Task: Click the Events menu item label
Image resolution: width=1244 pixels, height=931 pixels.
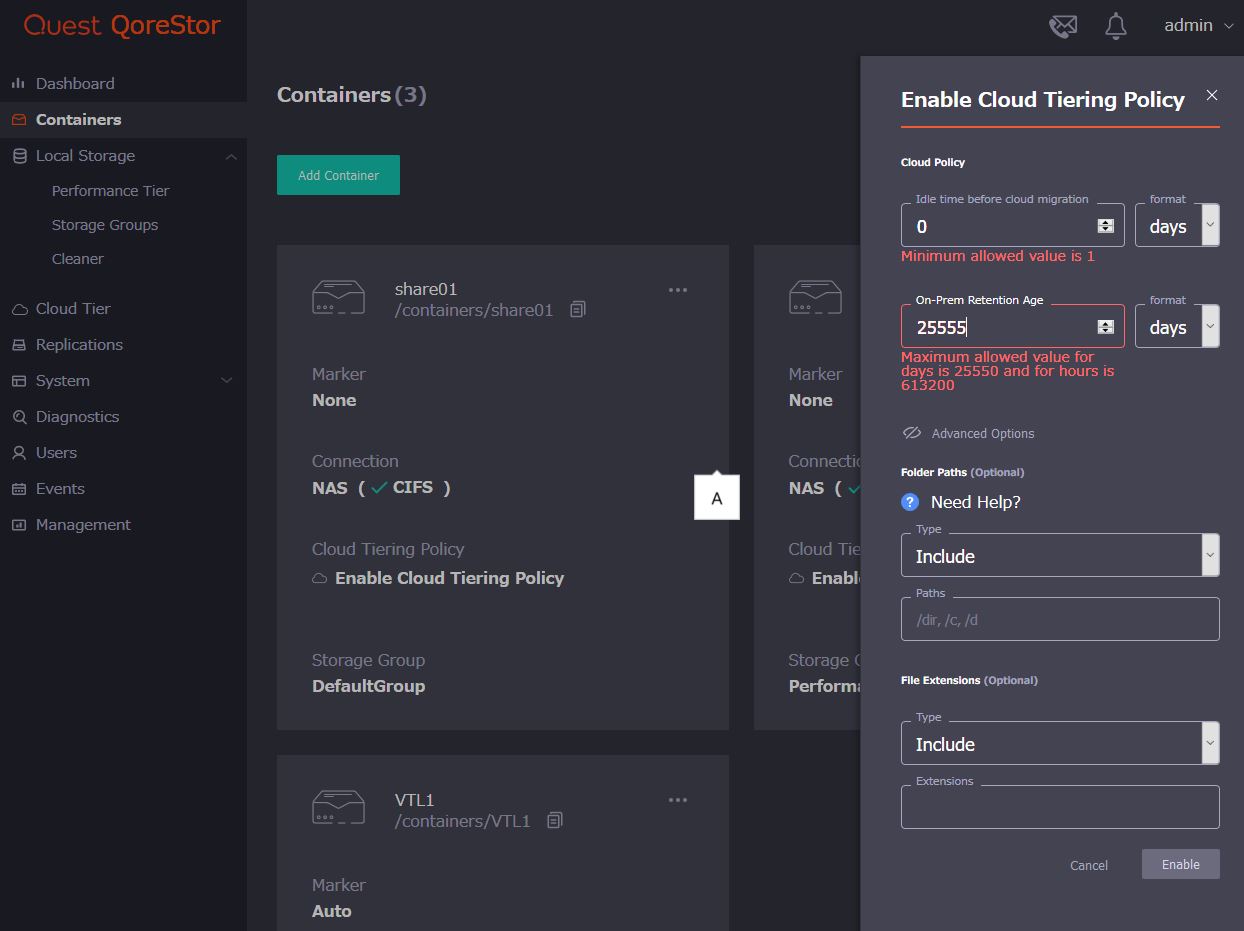Action: click(x=60, y=489)
